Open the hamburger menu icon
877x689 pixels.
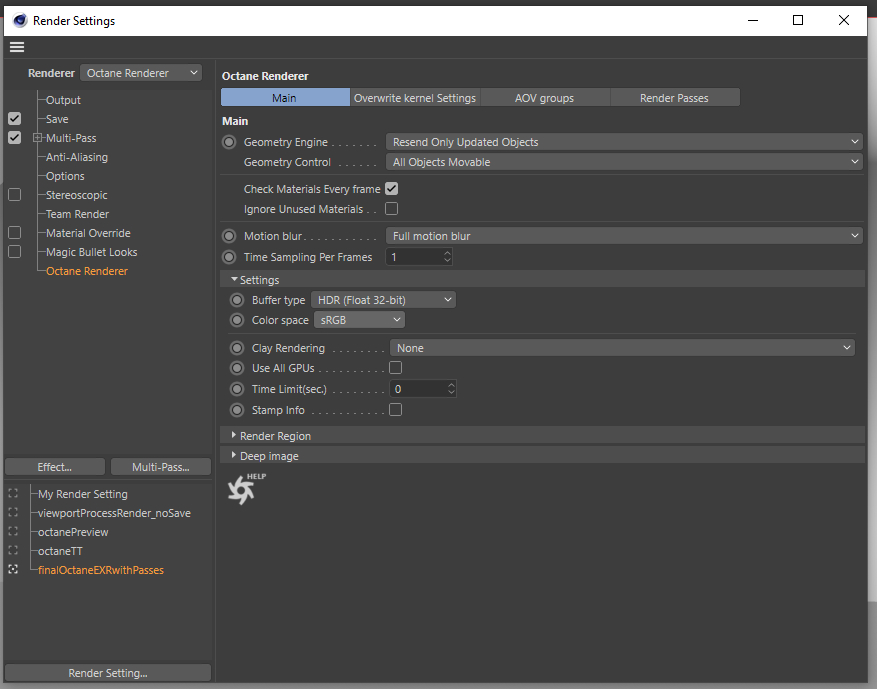tap(16, 47)
